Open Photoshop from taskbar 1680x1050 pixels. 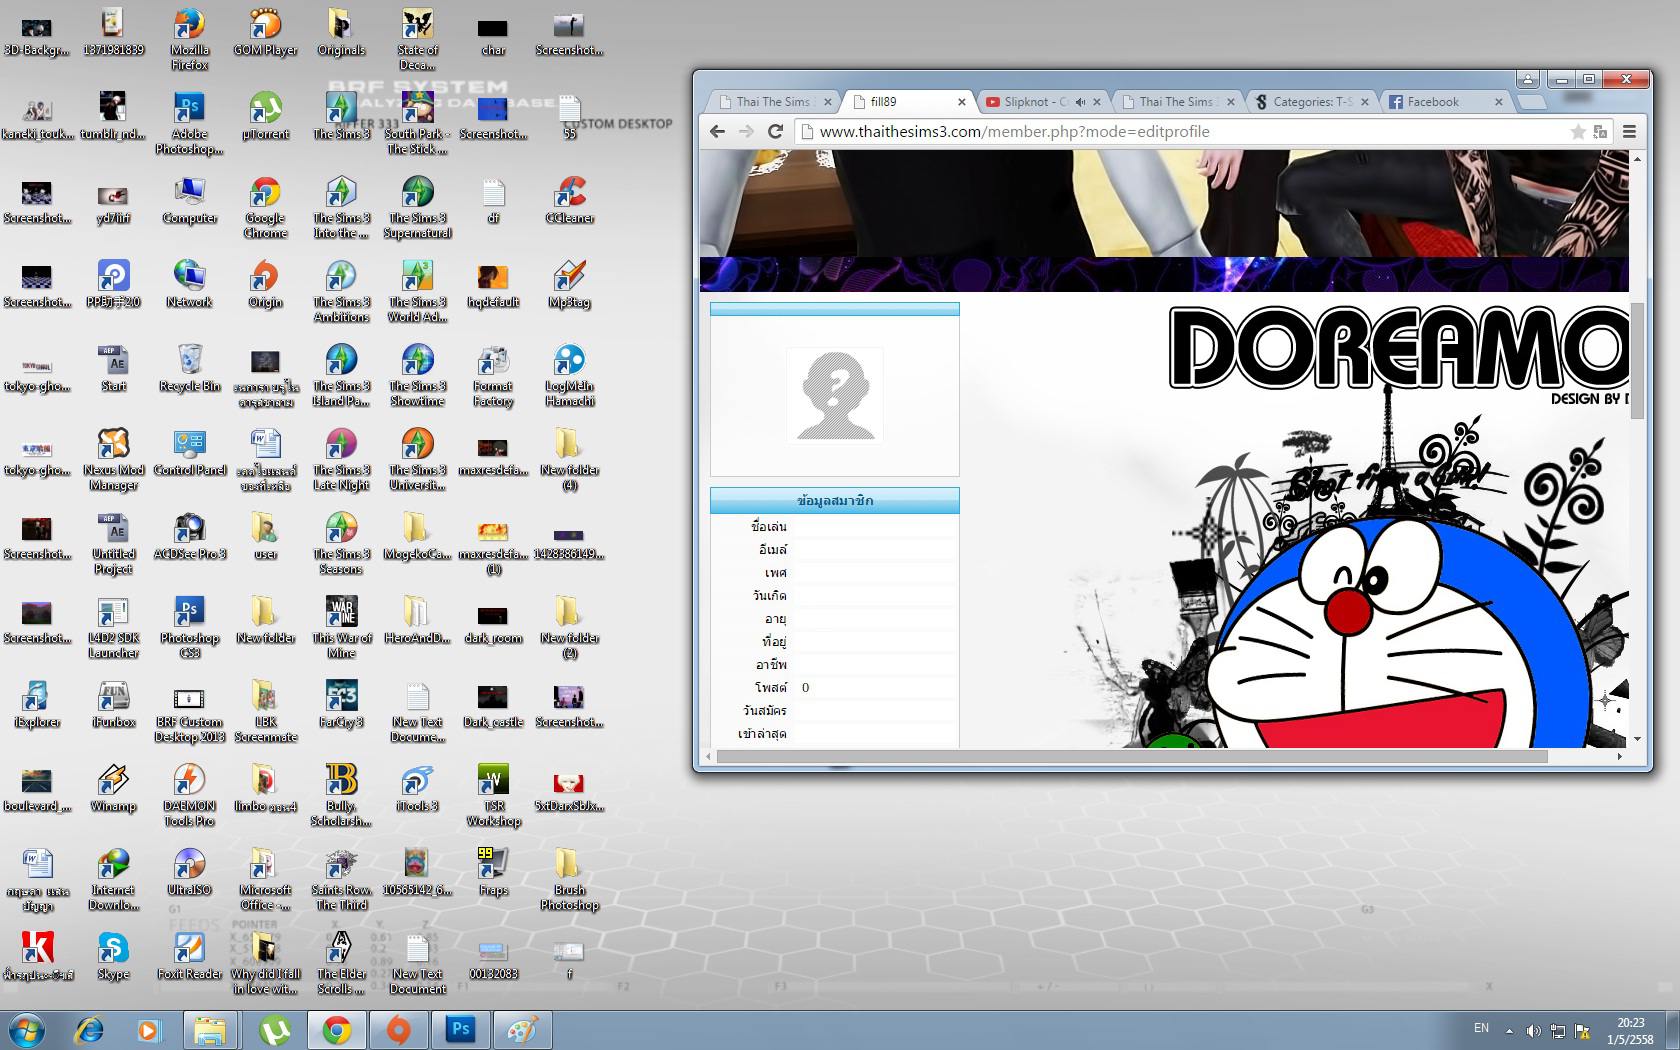[x=461, y=1030]
